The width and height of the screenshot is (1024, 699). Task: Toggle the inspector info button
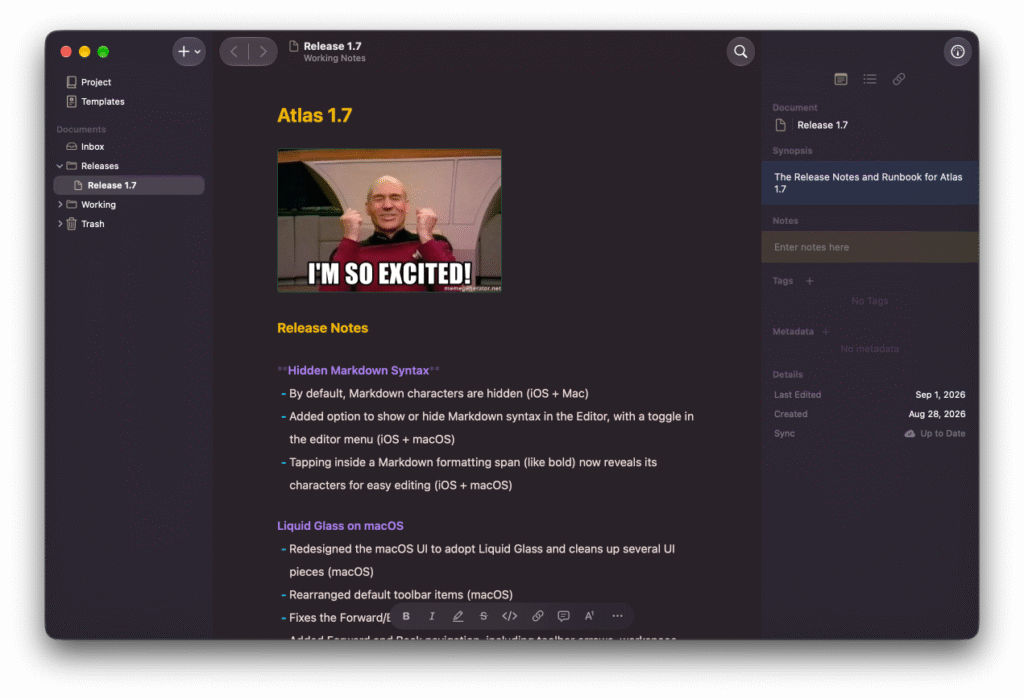(x=957, y=52)
